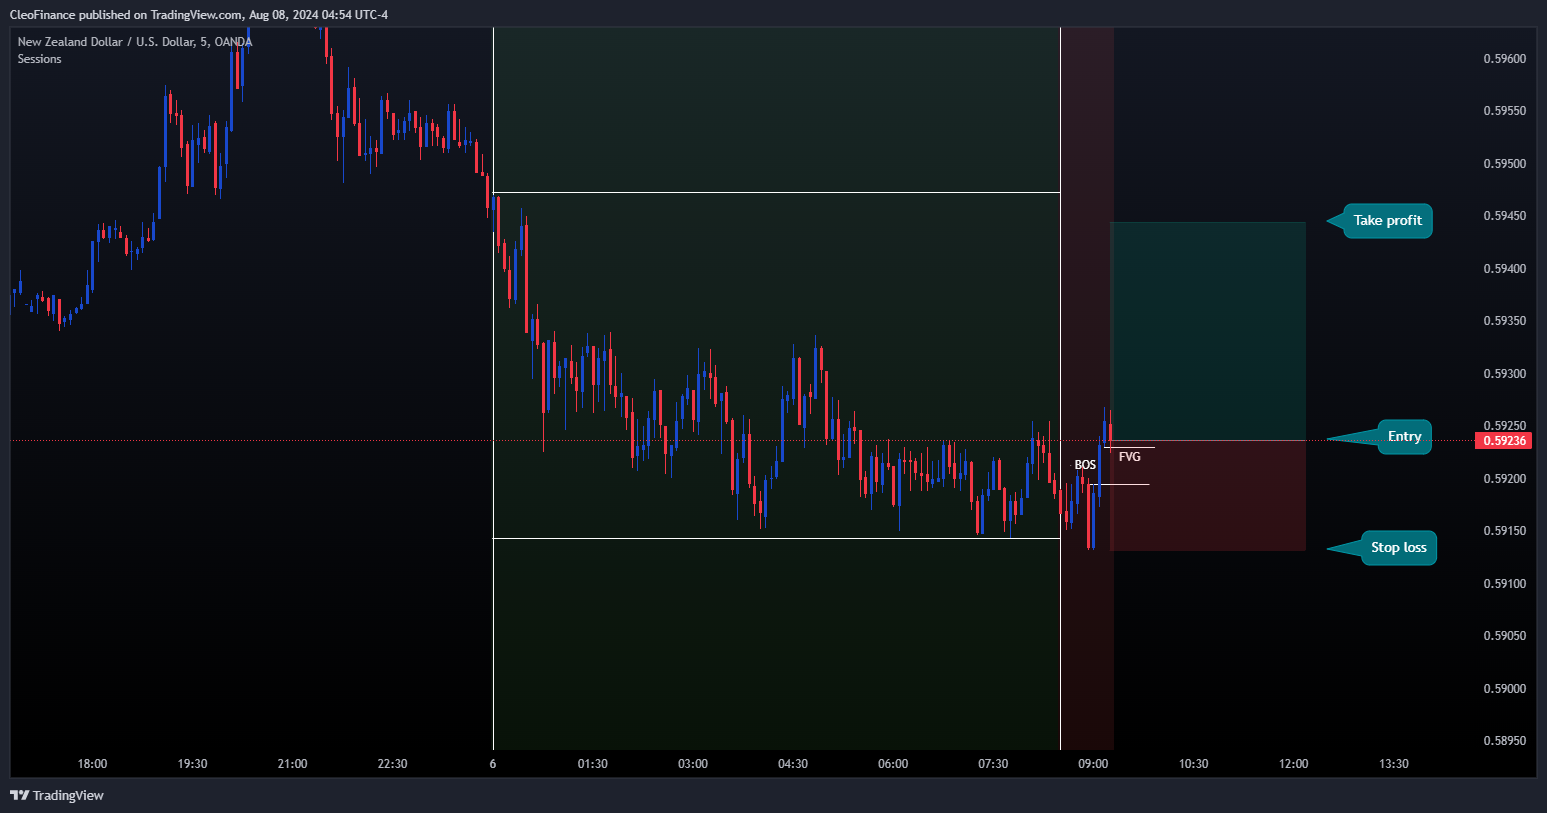This screenshot has height=813, width=1547.
Task: Click the current price tag 0.59236
Action: [1504, 441]
